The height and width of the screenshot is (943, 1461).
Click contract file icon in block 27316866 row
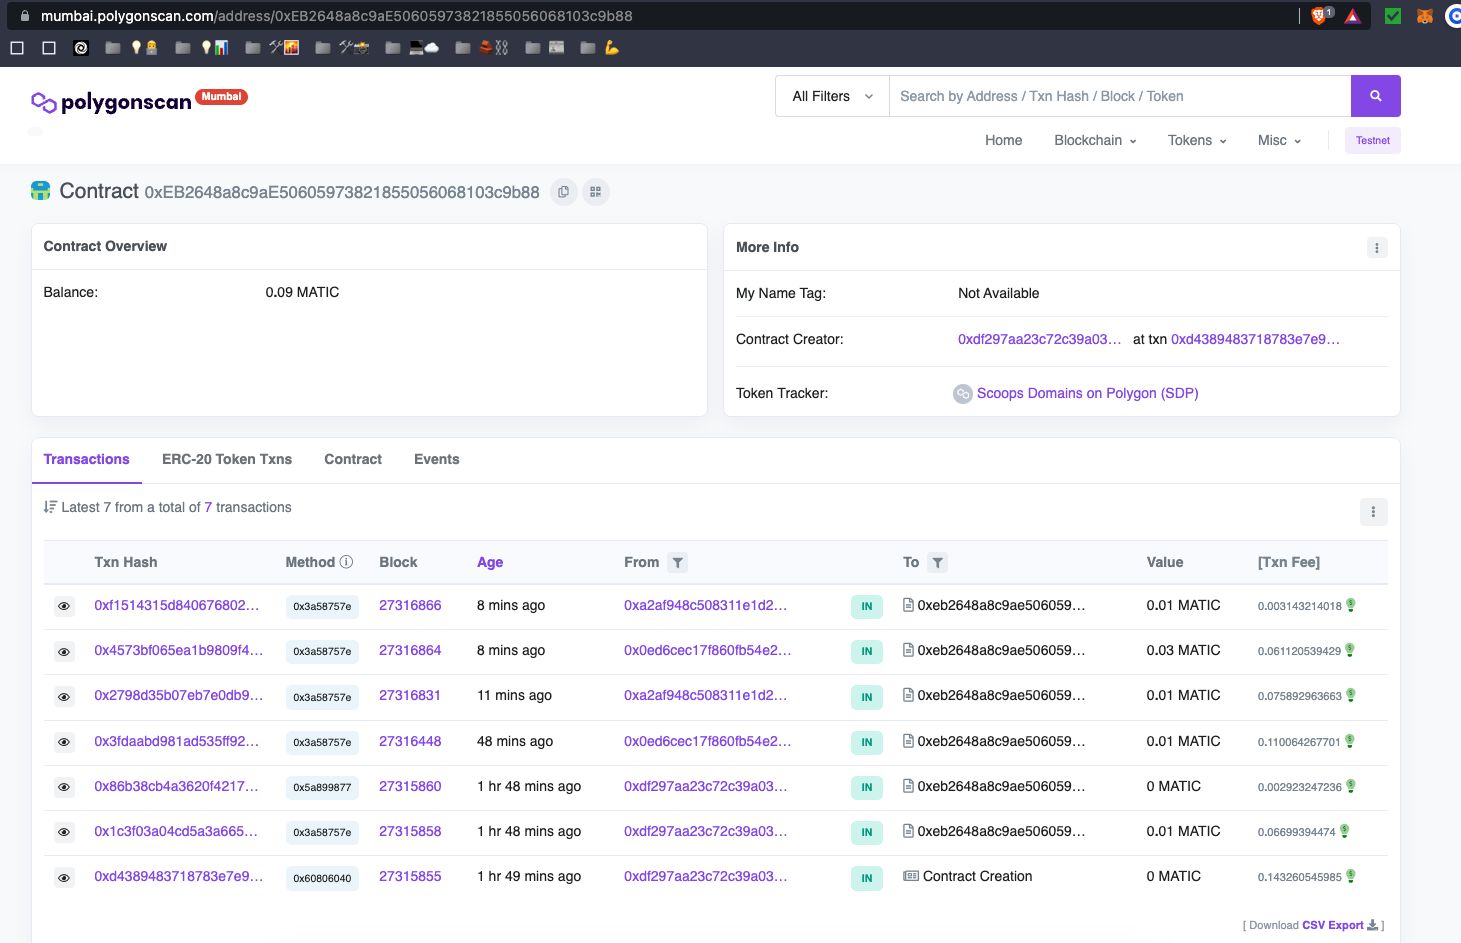[x=908, y=605]
